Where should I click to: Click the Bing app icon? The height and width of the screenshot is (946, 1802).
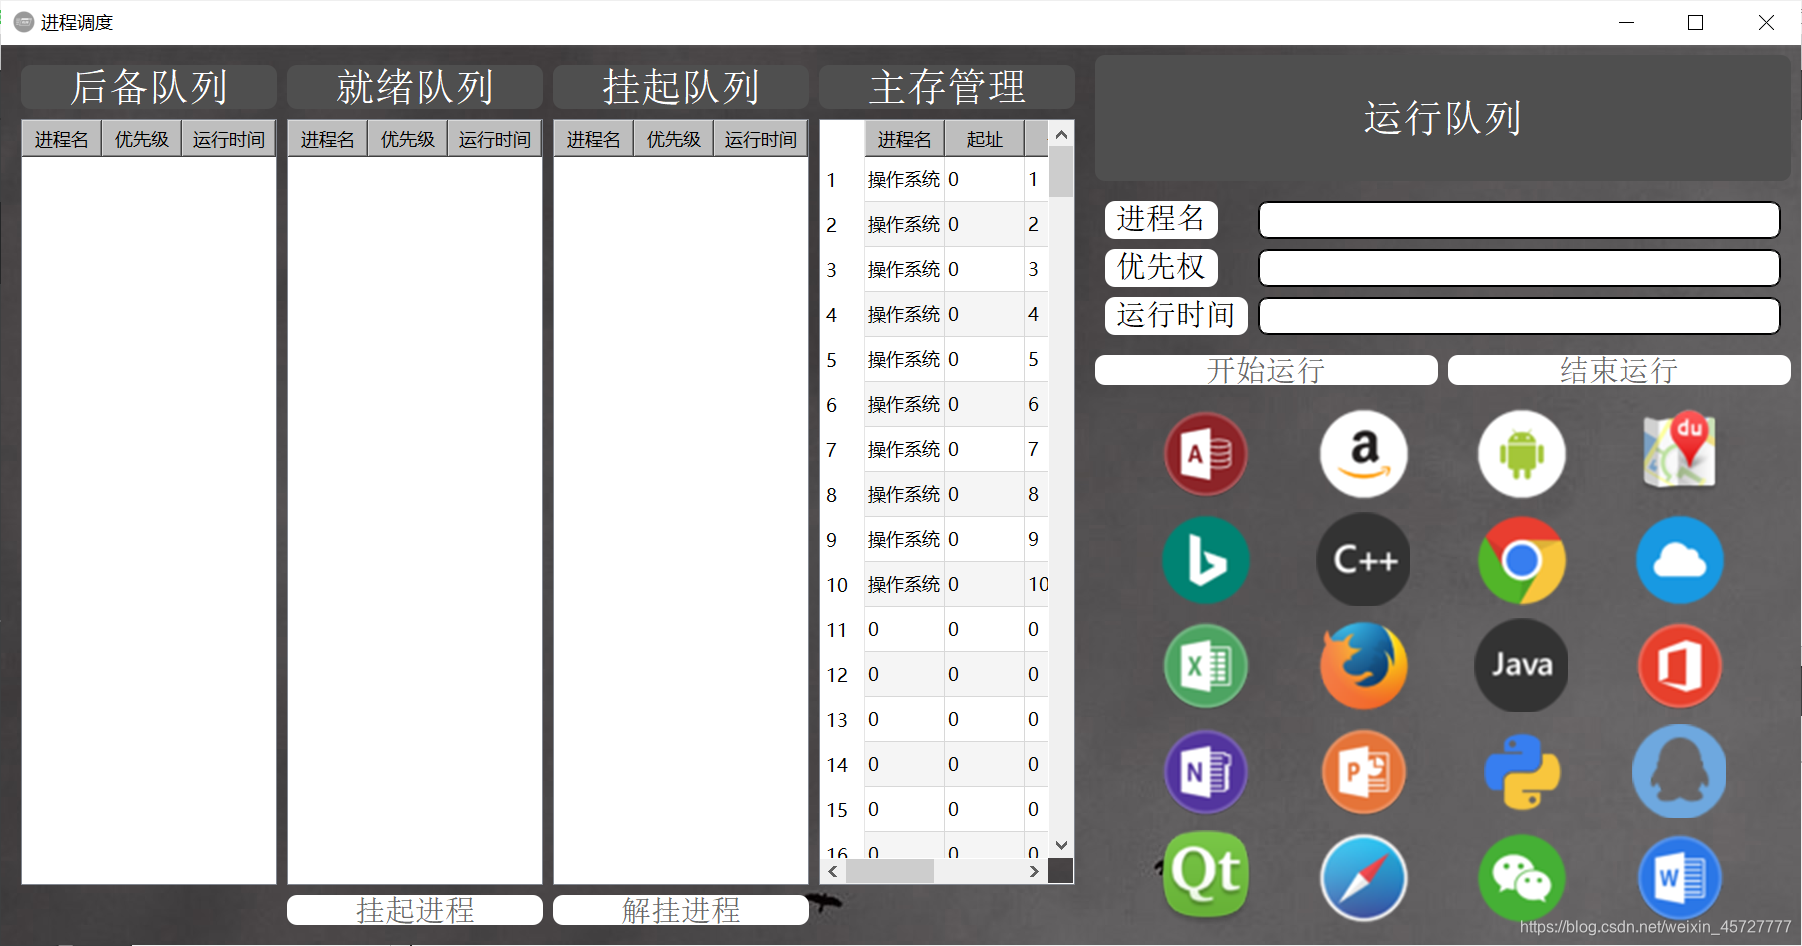(x=1205, y=560)
